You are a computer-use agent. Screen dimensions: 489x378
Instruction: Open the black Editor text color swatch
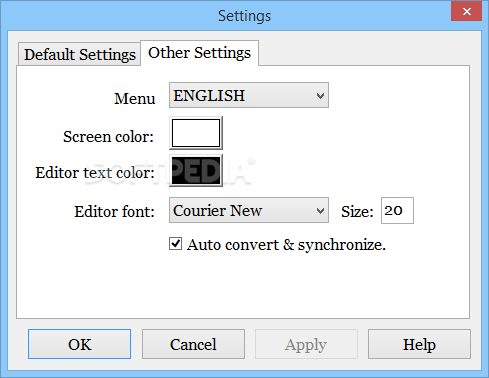point(196,171)
